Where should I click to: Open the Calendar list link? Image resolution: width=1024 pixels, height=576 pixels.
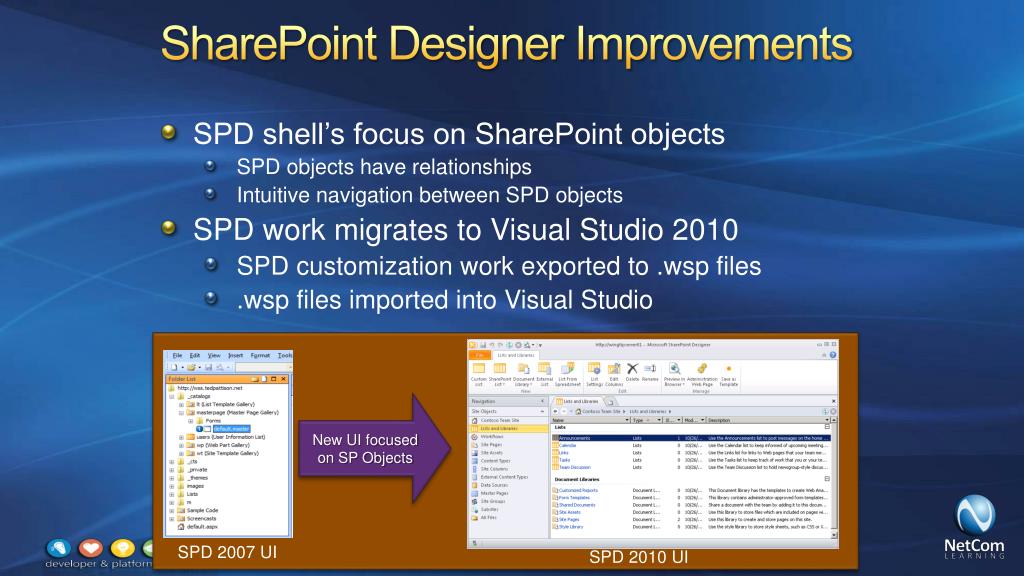tap(568, 445)
